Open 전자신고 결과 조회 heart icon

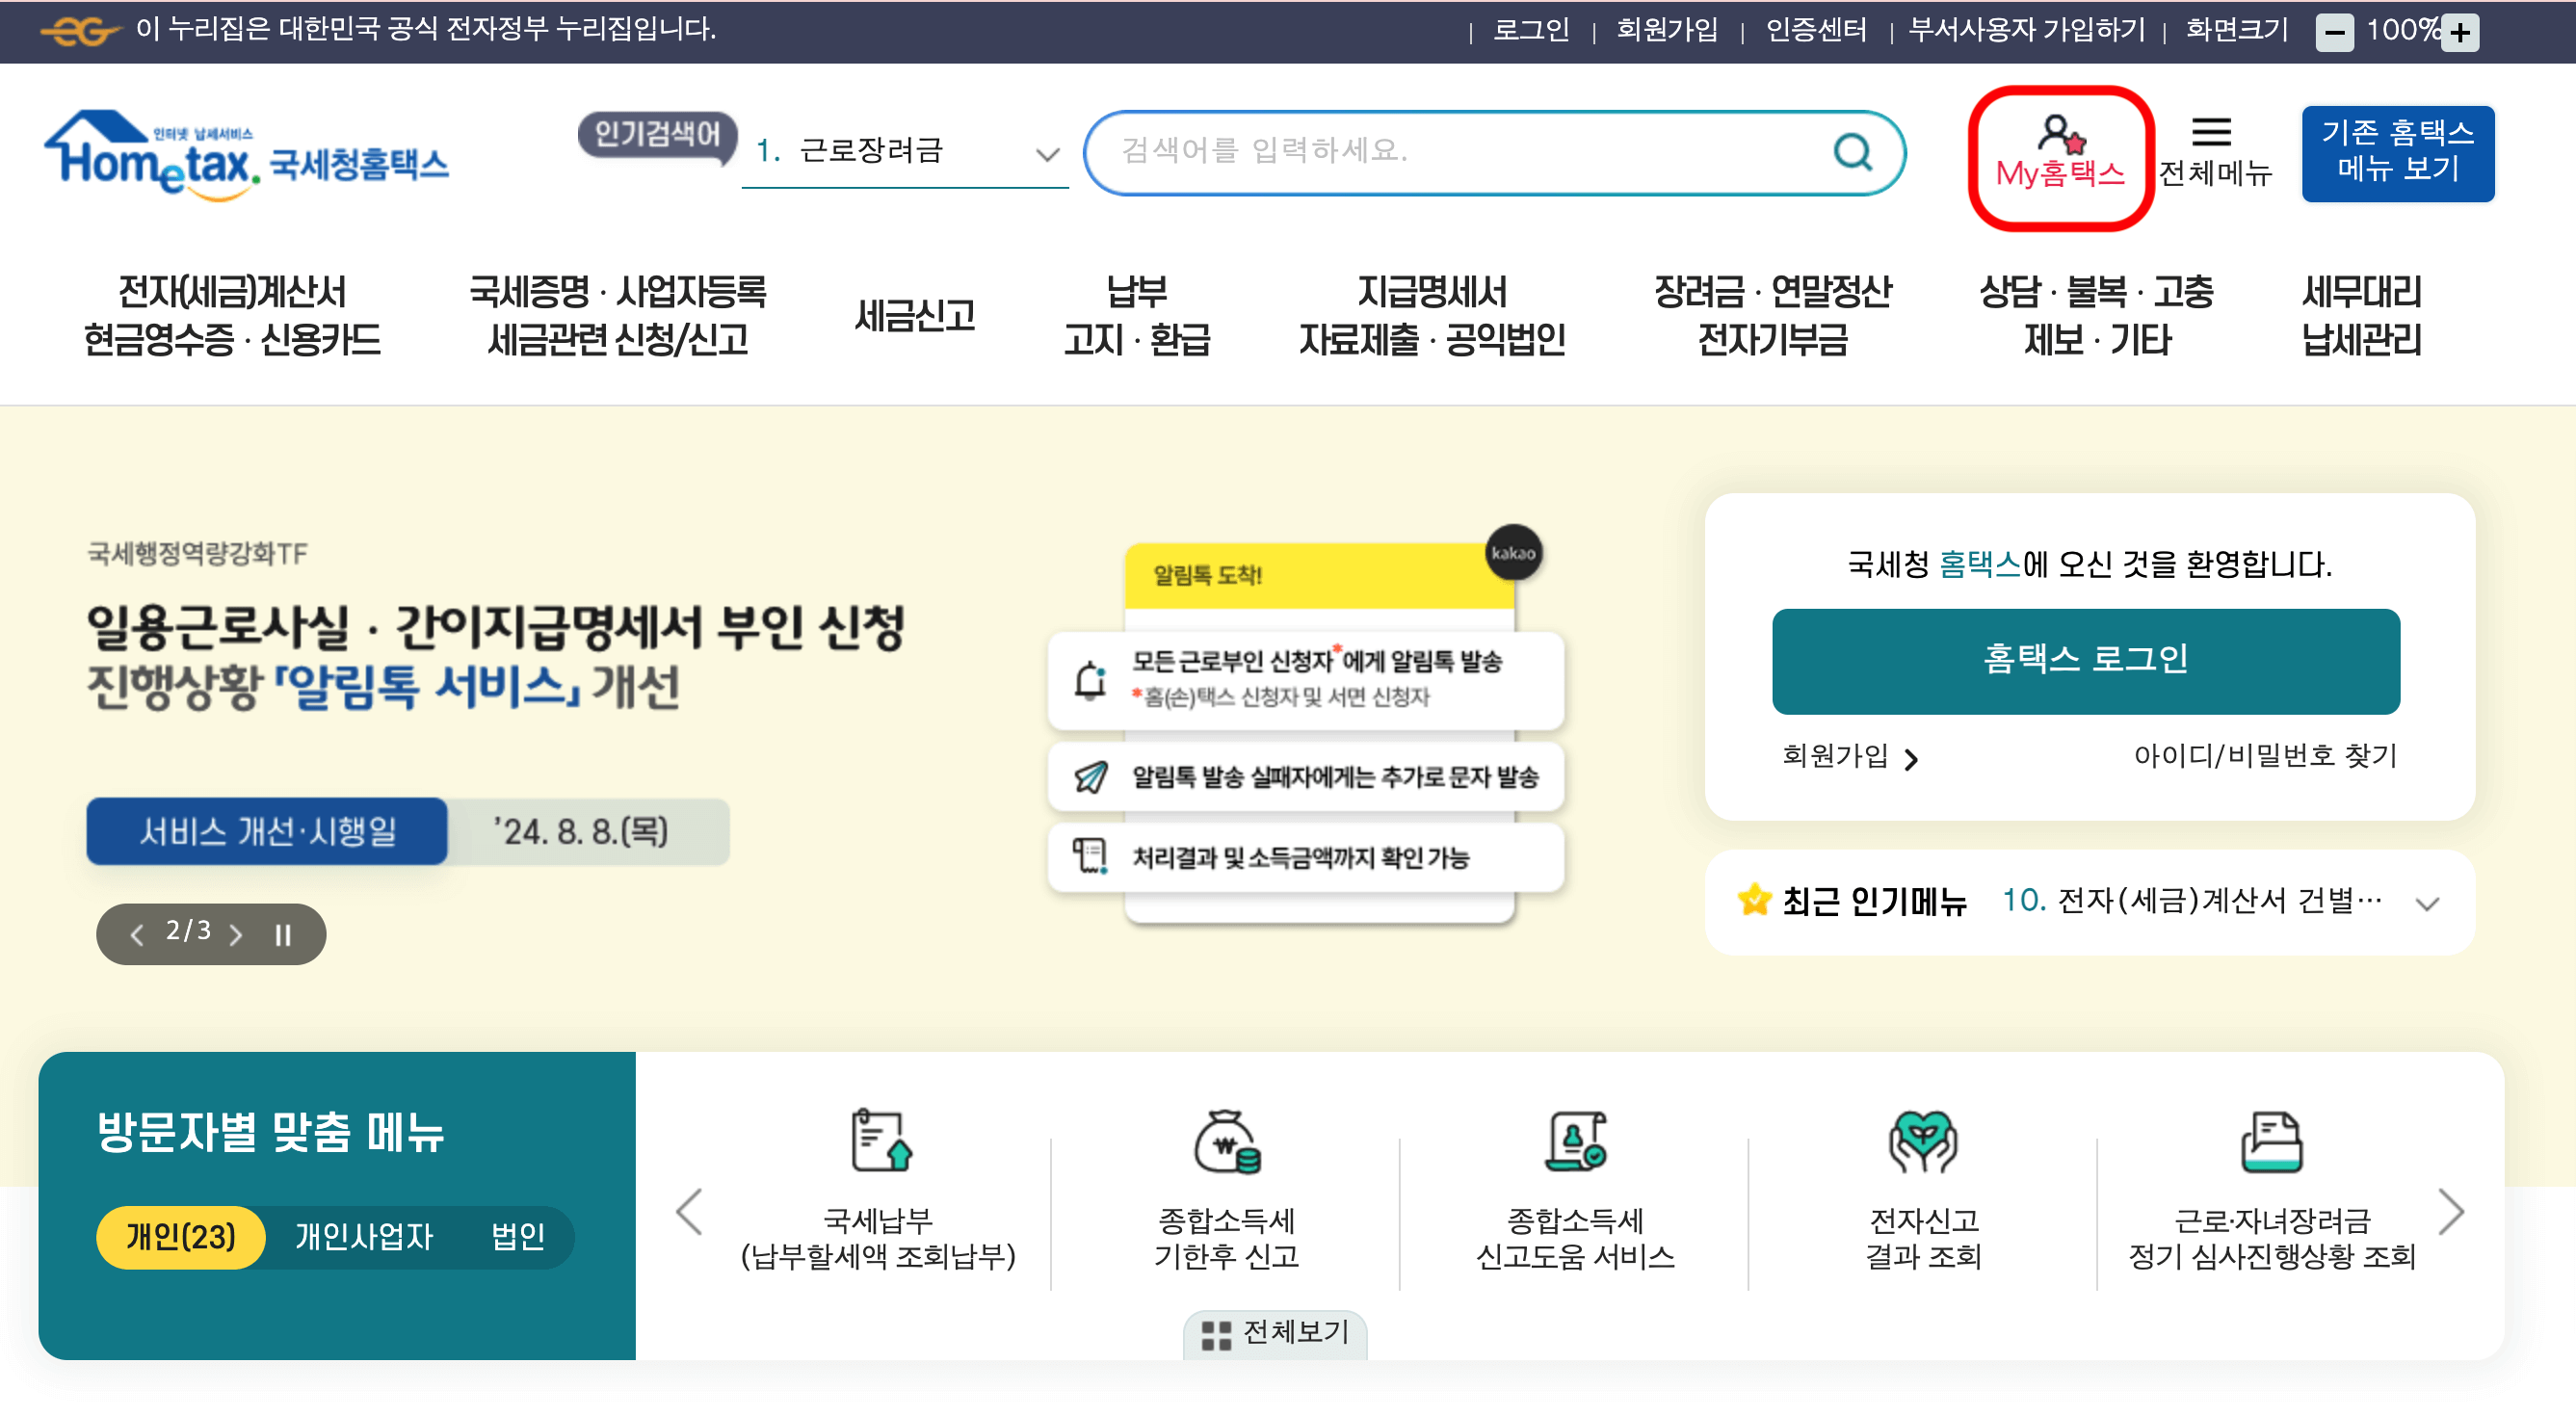point(1922,1142)
